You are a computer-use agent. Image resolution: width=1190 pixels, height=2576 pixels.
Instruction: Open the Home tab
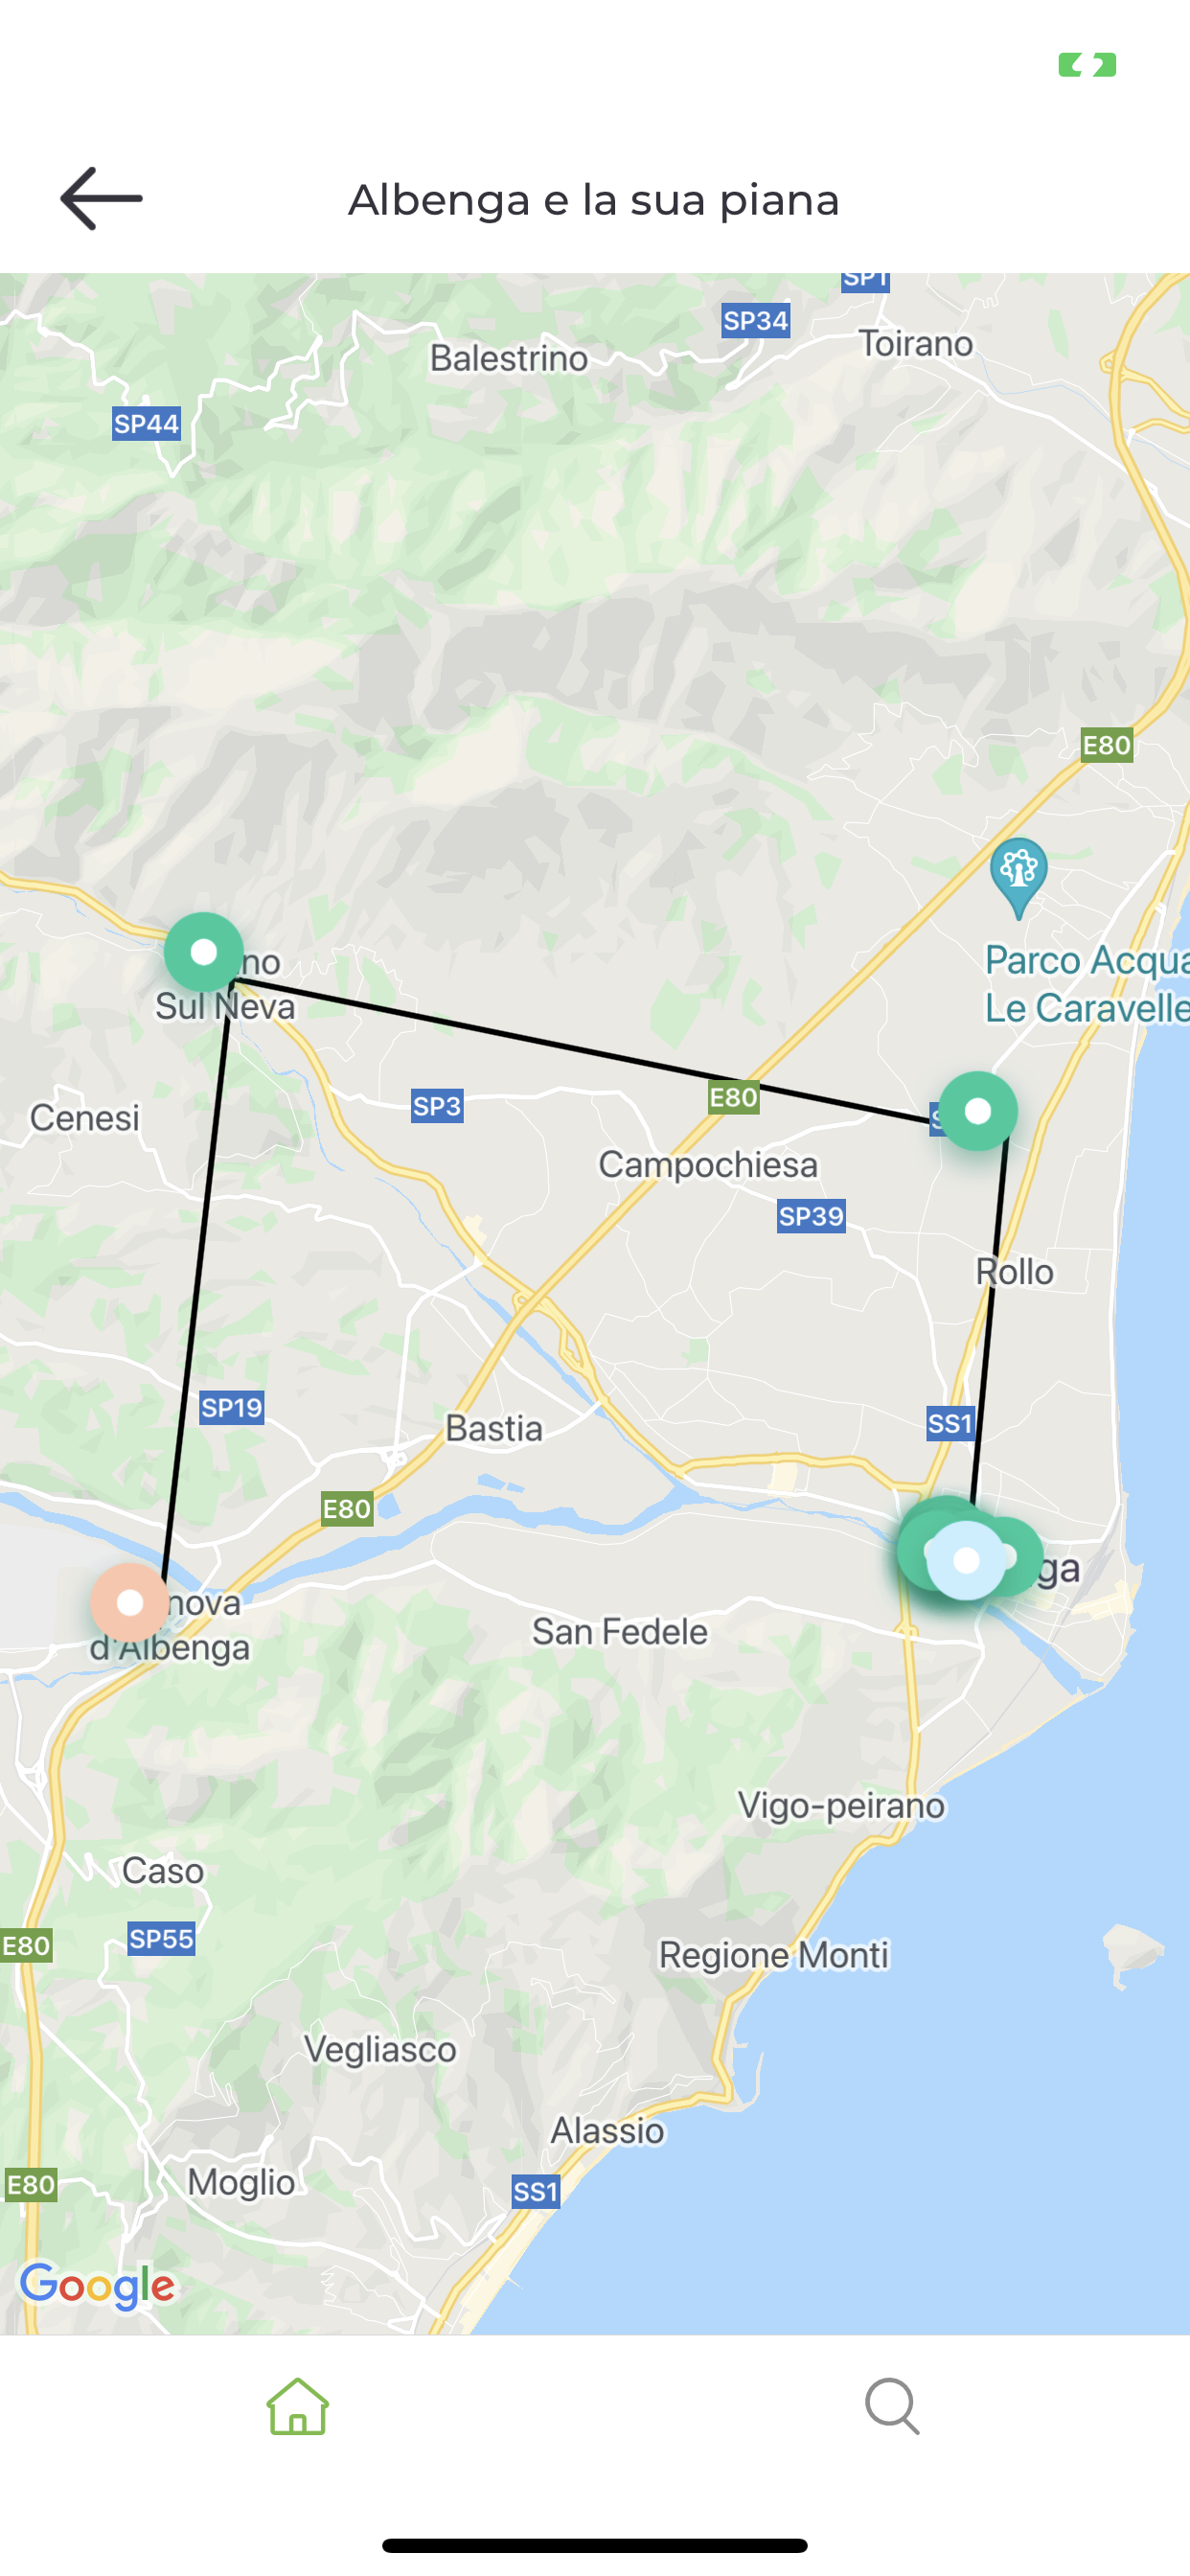pyautogui.click(x=297, y=2406)
